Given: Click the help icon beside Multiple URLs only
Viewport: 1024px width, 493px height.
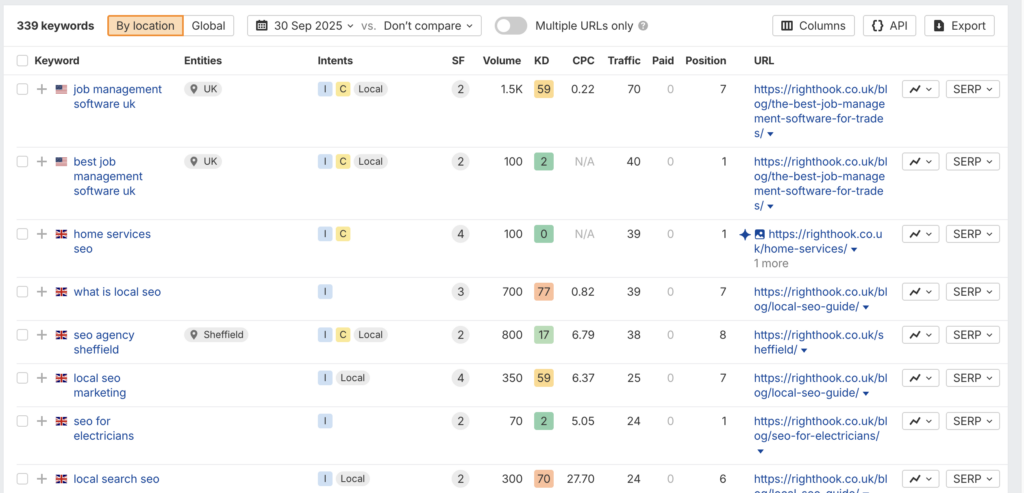Looking at the screenshot, I should pos(643,26).
